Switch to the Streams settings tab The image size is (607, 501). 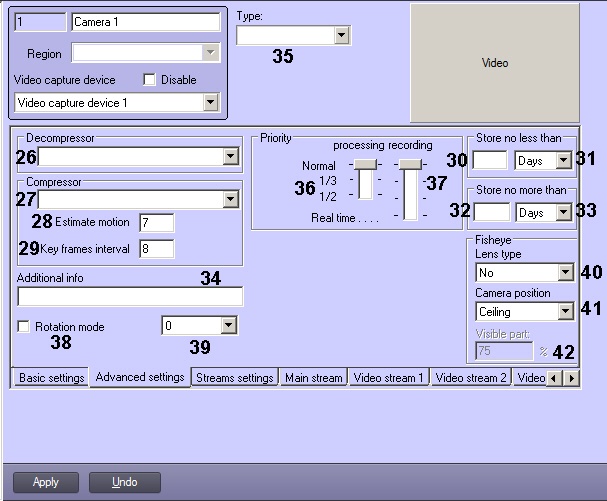click(235, 378)
